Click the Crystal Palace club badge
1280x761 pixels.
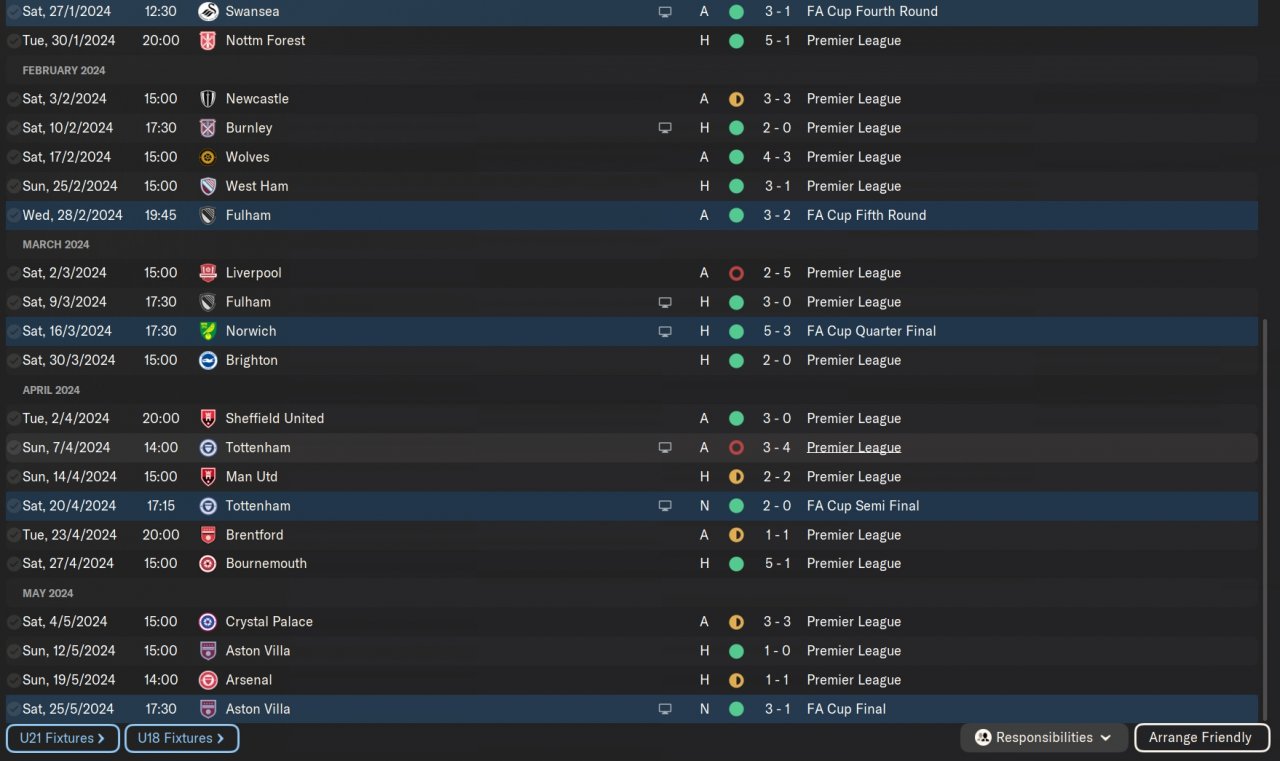point(208,622)
